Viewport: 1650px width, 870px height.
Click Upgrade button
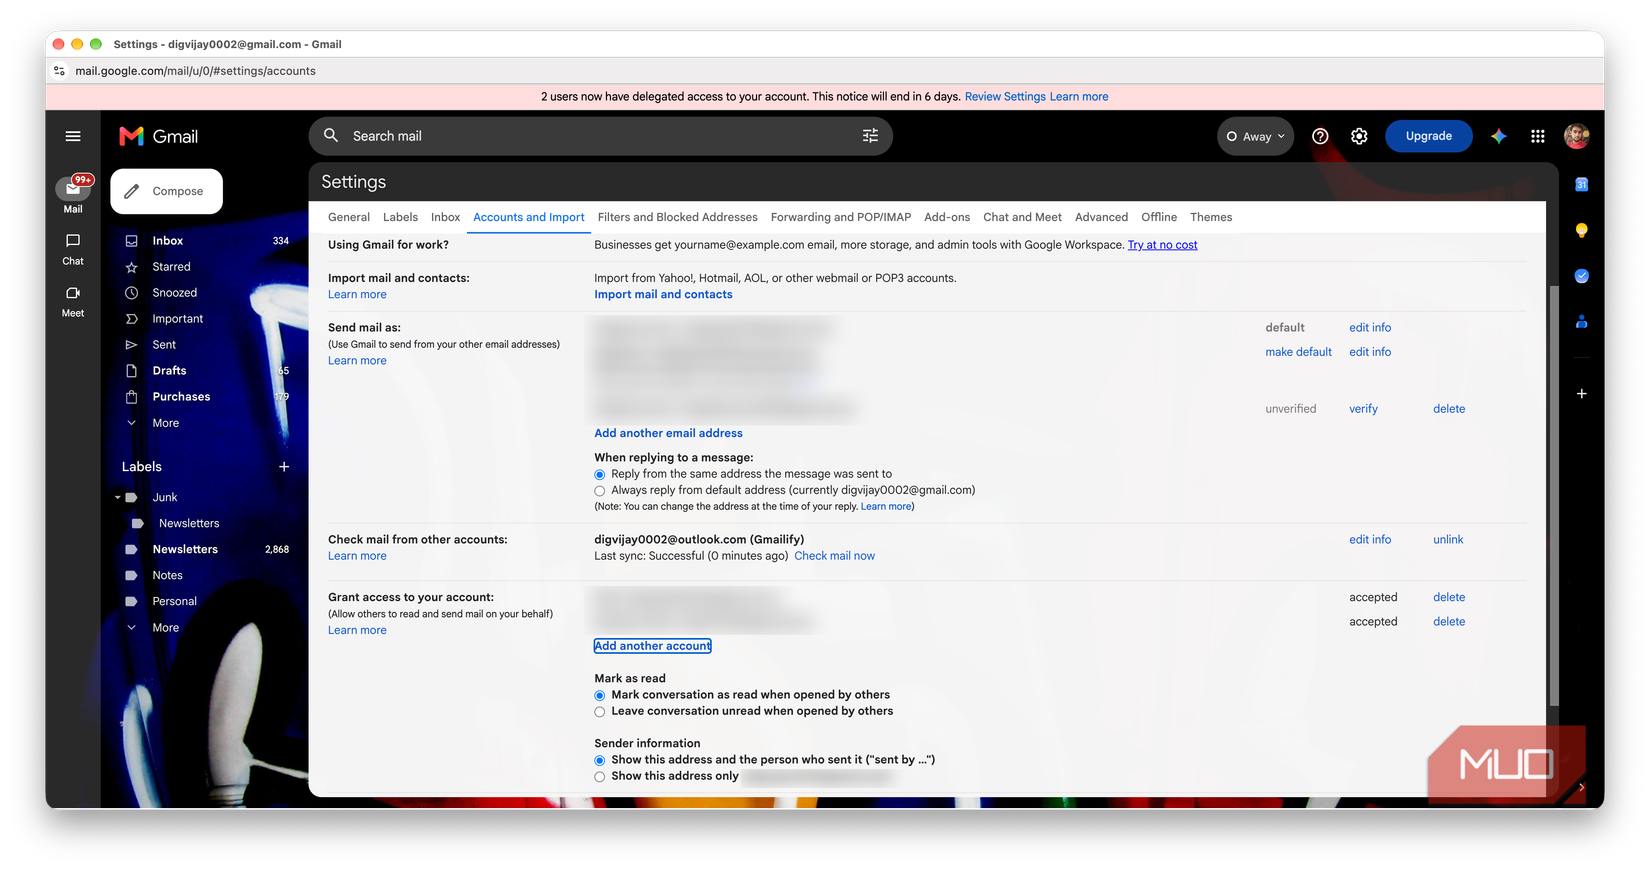(x=1429, y=136)
